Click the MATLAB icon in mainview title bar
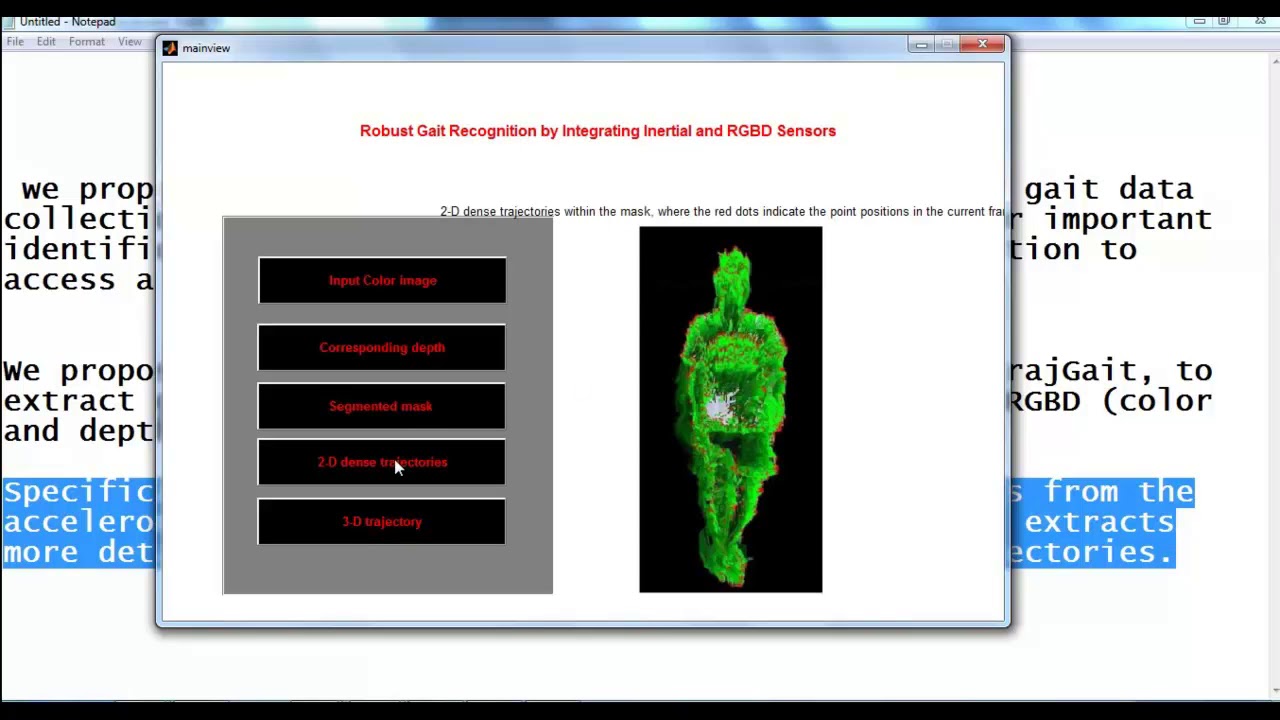 point(170,48)
